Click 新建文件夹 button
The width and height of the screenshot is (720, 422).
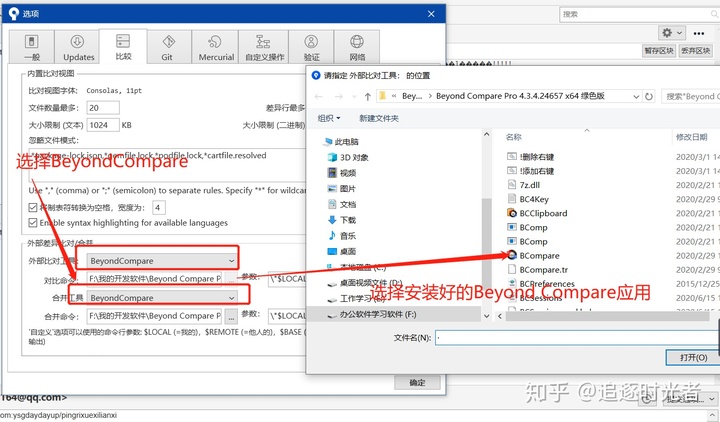378,118
